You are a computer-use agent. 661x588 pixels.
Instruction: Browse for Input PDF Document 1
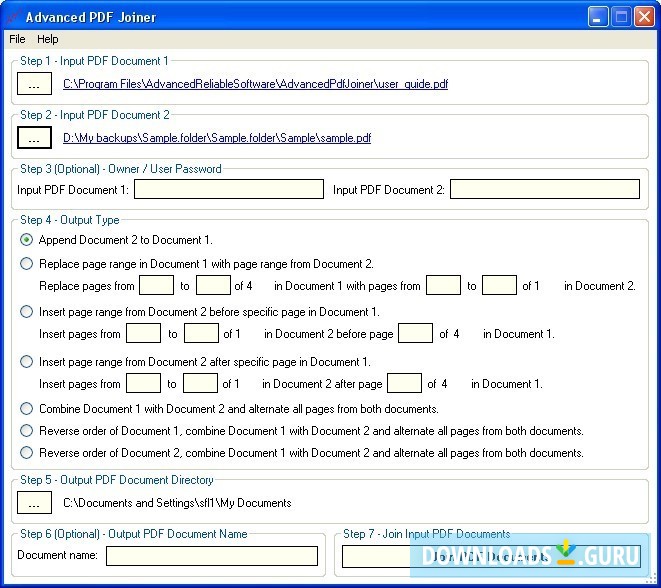coord(34,83)
